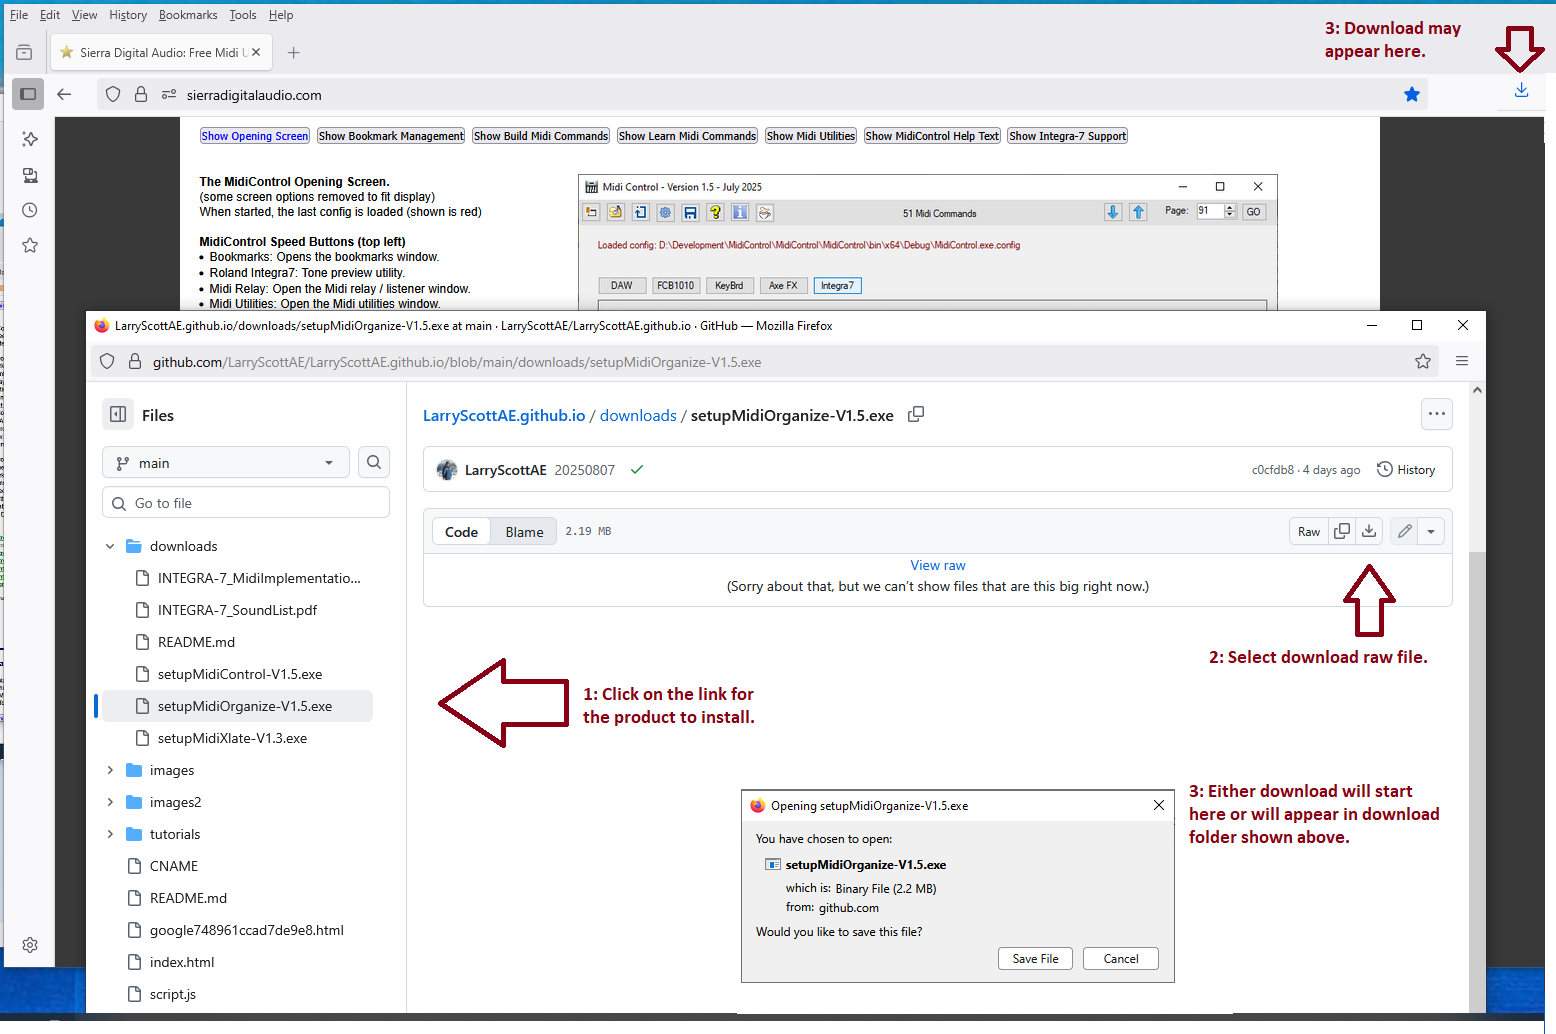The height and width of the screenshot is (1034, 1556).
Task: Open the GitHub window hamburger menu
Action: click(x=1462, y=361)
